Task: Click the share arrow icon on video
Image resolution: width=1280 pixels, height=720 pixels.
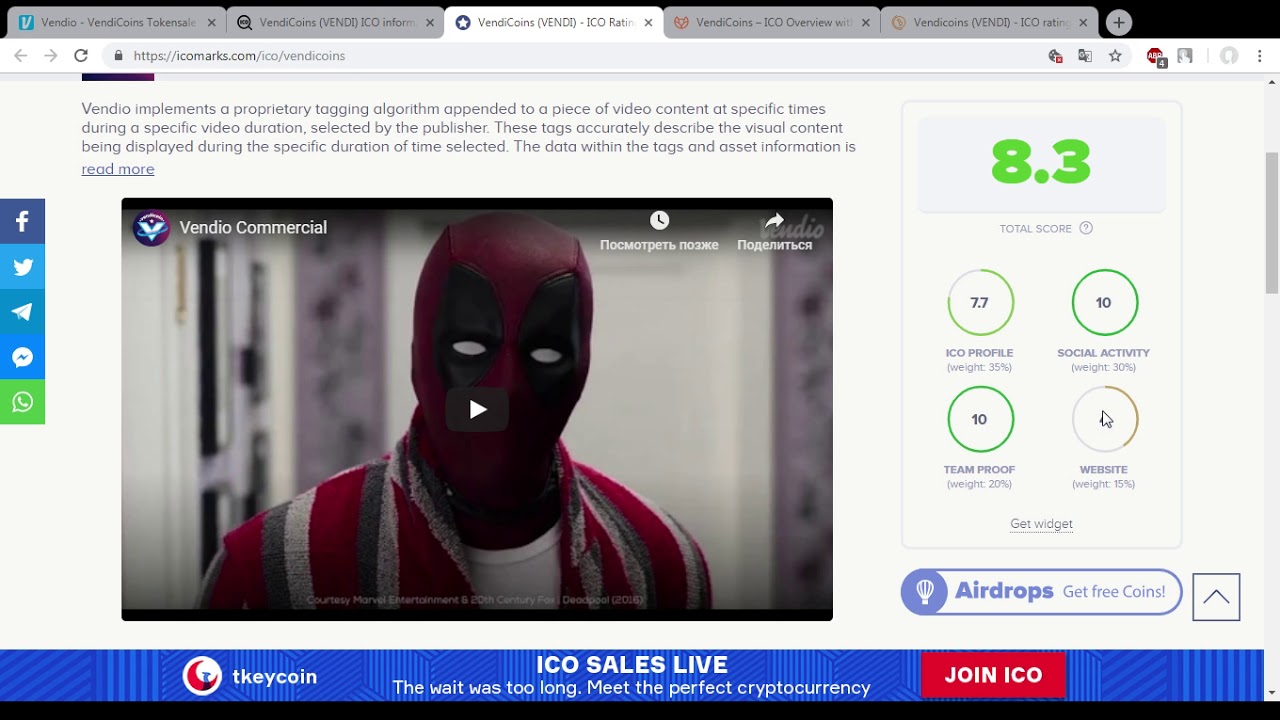Action: (774, 220)
